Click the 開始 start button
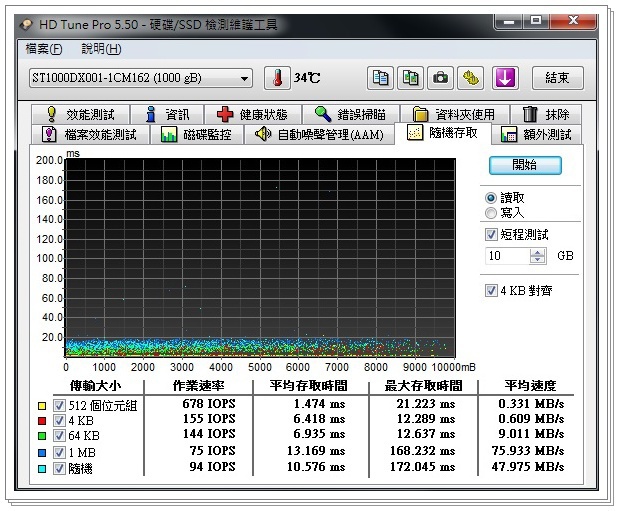Viewport: 619px width, 511px height. pyautogui.click(x=525, y=165)
